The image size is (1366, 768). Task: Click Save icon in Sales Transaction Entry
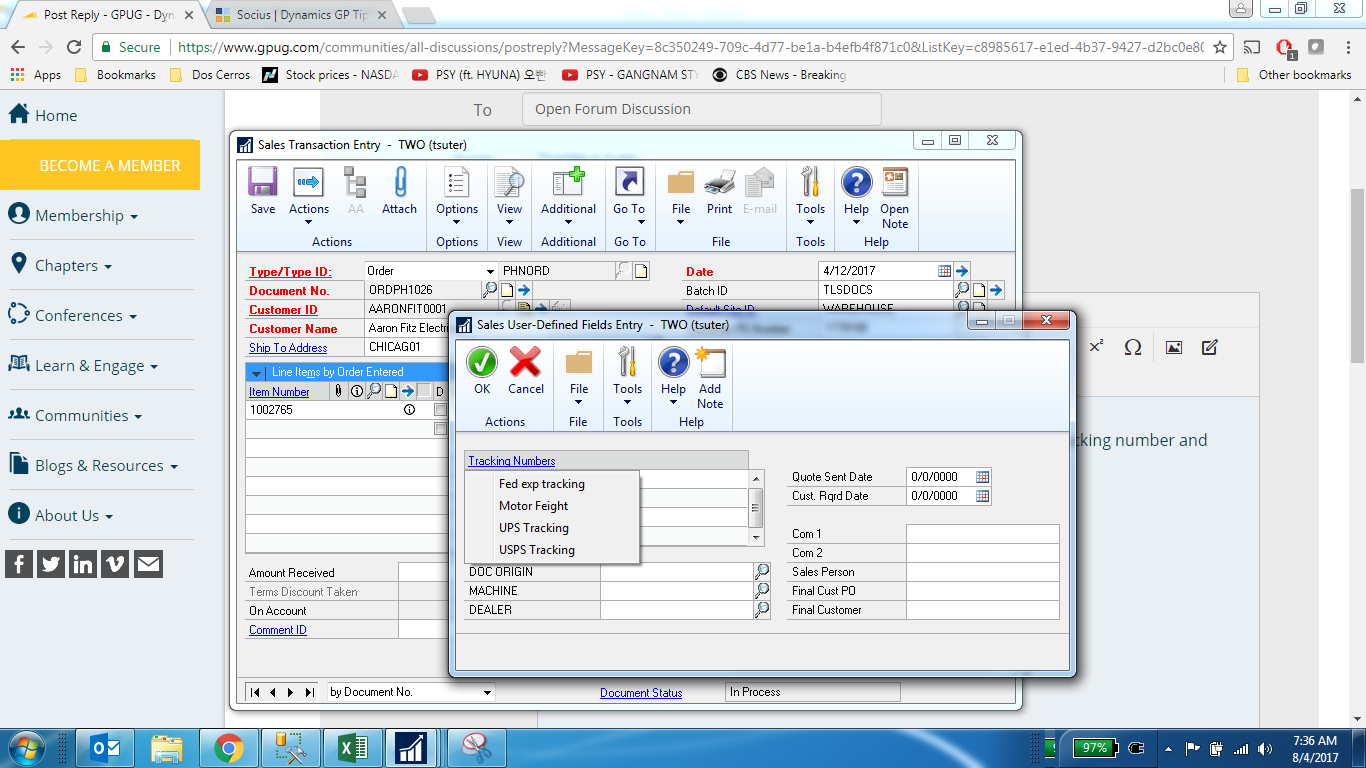[x=263, y=182]
